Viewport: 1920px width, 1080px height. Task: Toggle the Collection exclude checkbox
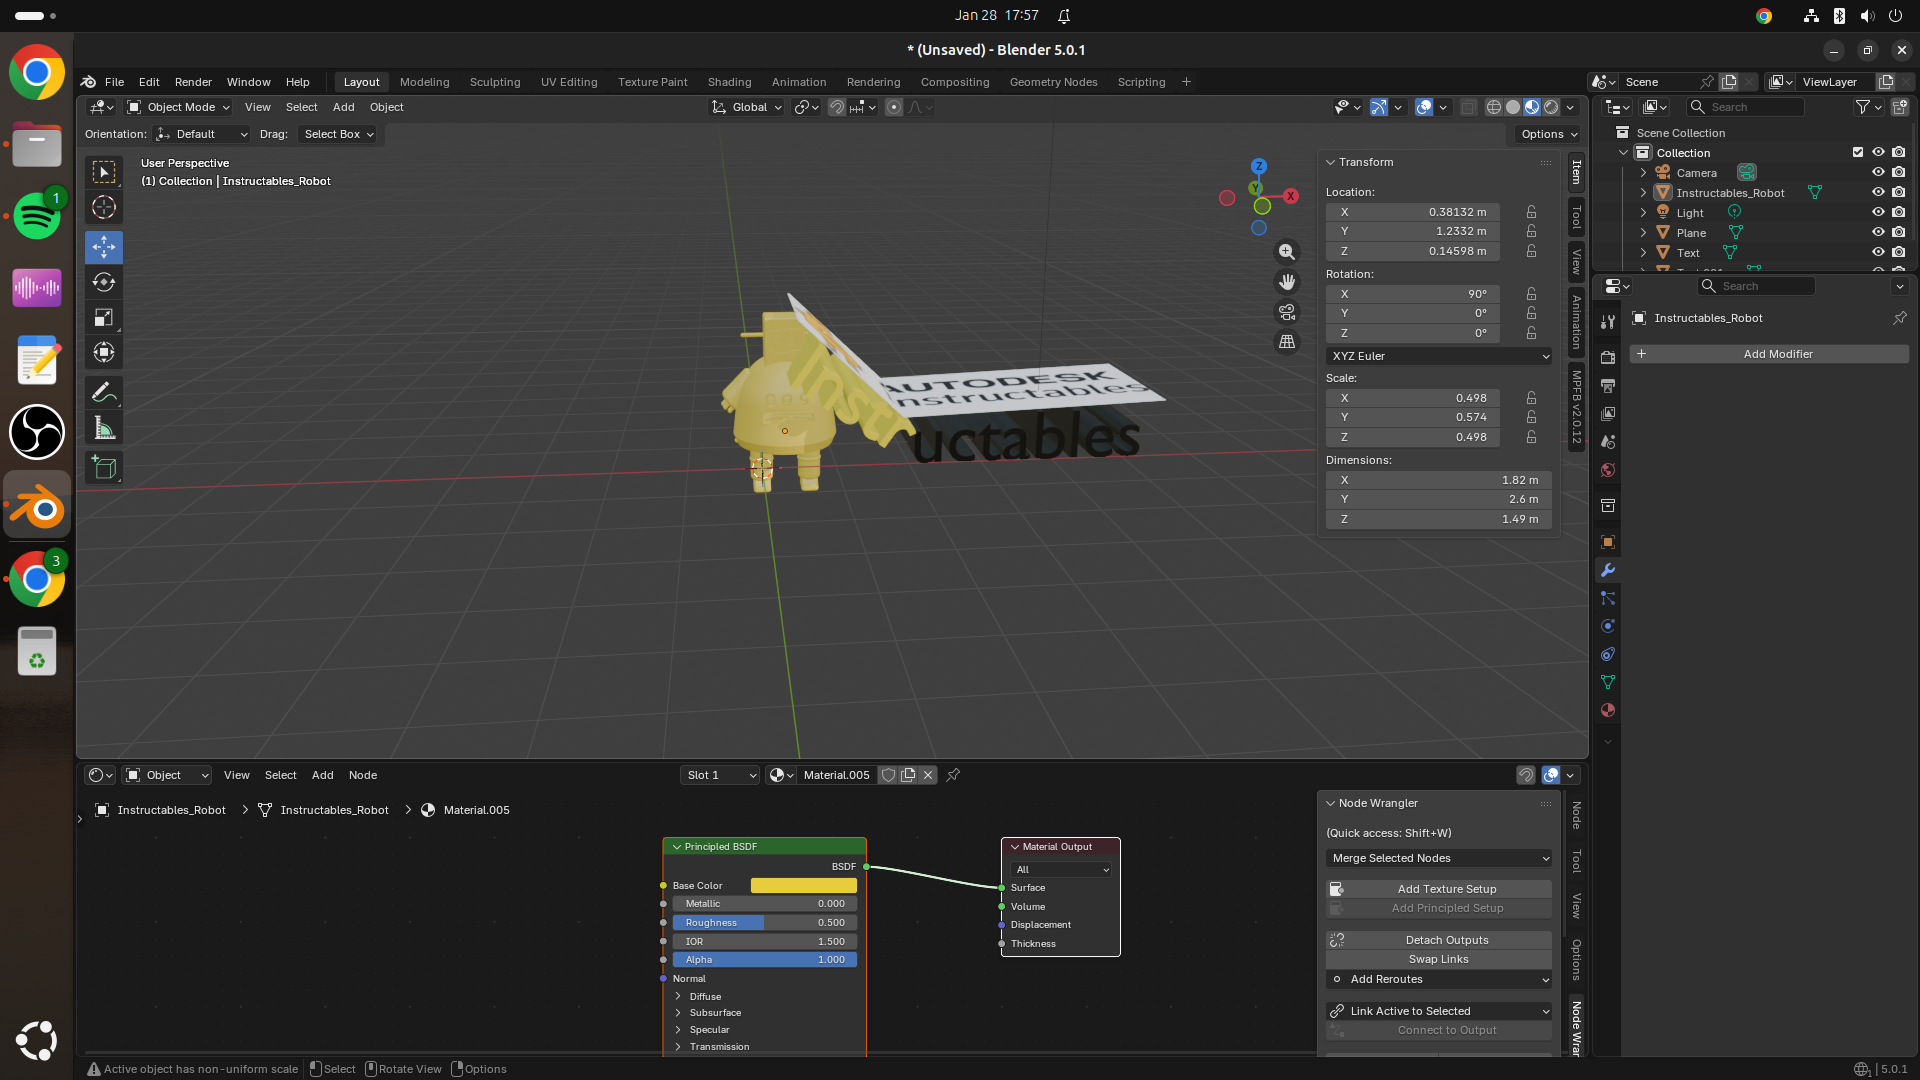point(1858,153)
